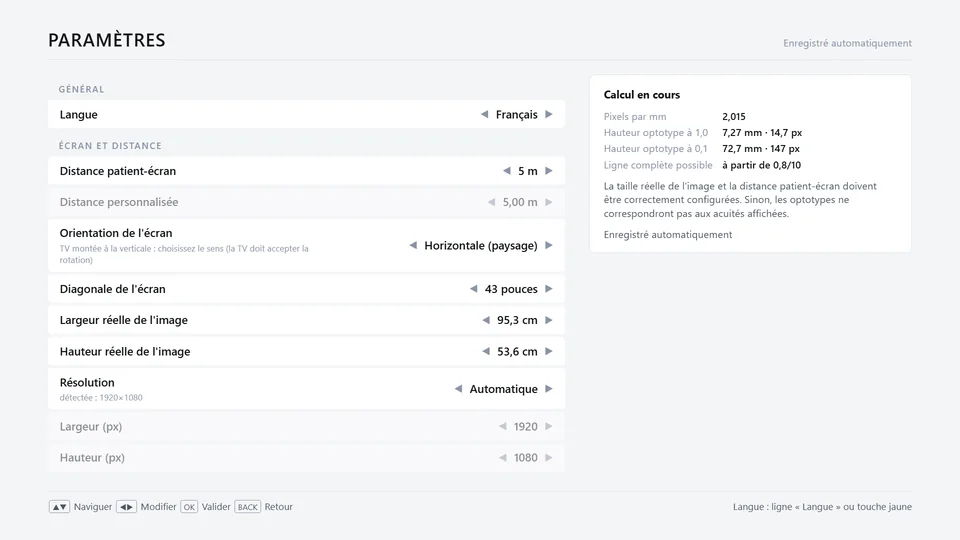The image size is (960, 540).
Task: Click the Langue row label
Action: 78,114
